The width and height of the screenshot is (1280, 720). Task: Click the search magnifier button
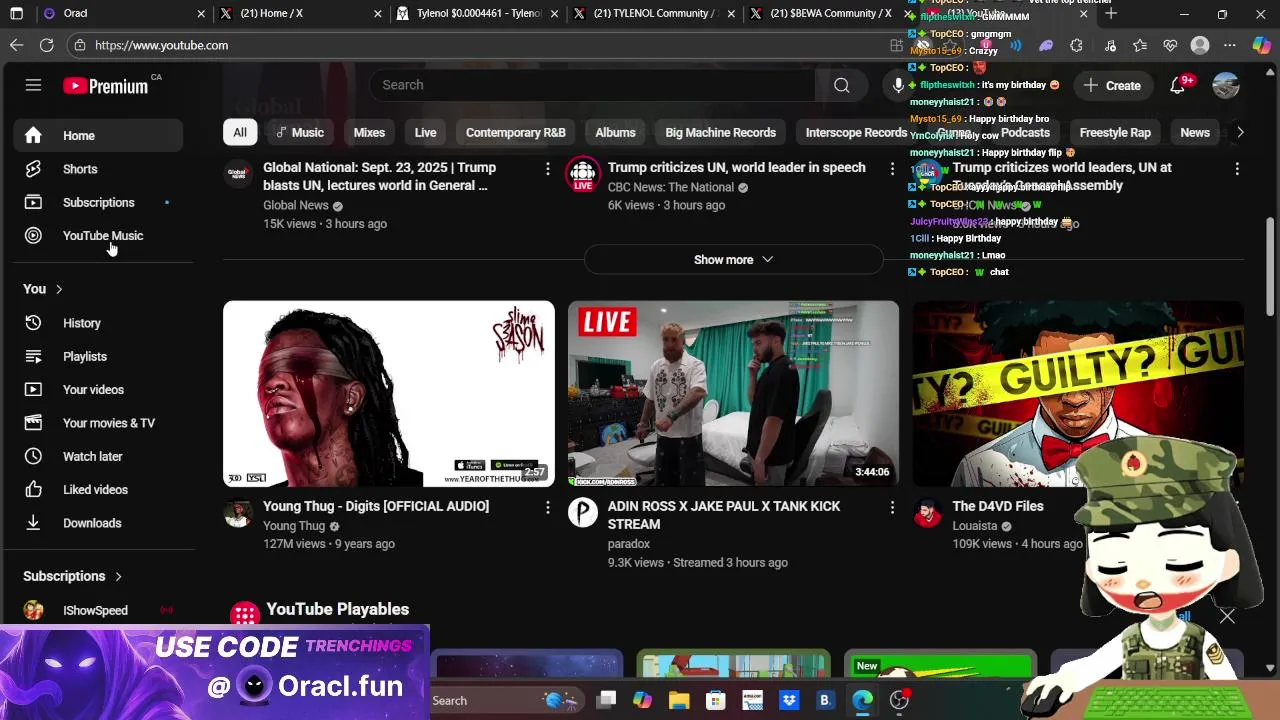tap(842, 85)
